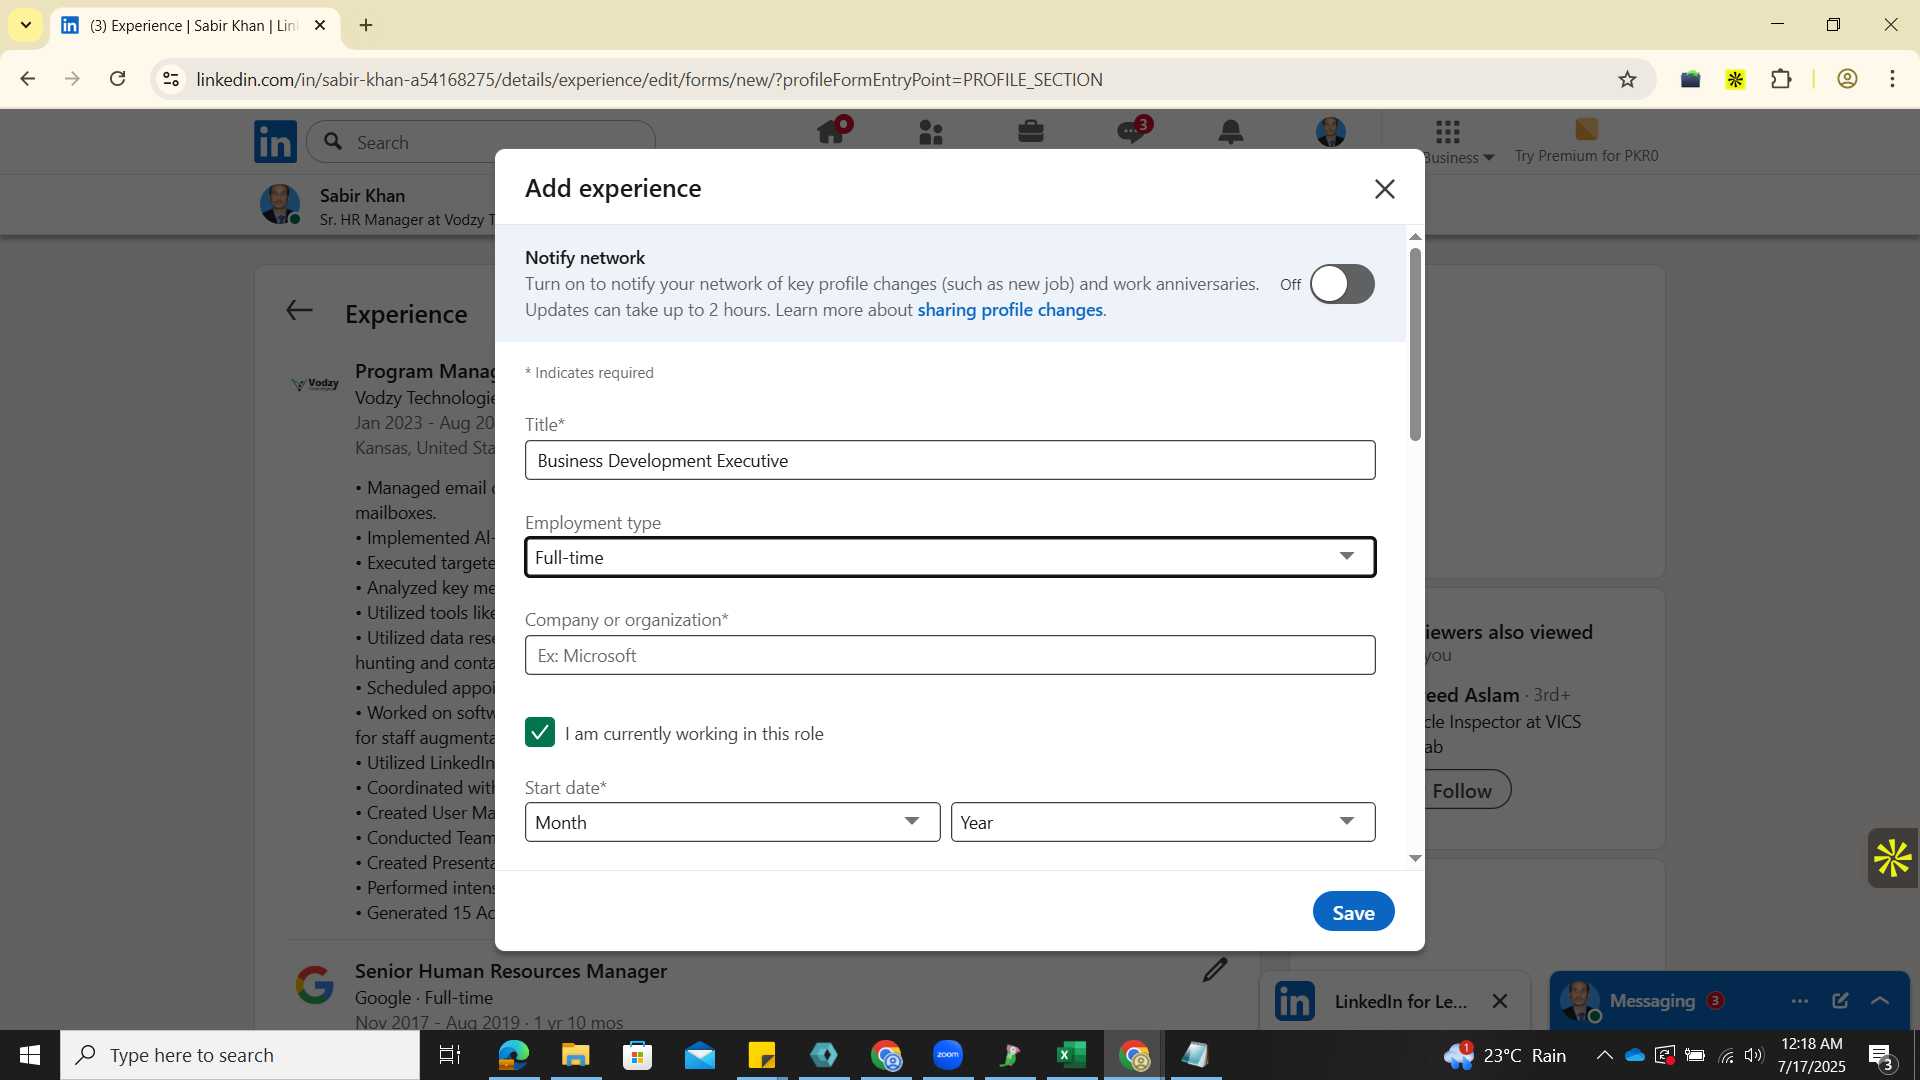Open Windows Task View

tap(450, 1055)
